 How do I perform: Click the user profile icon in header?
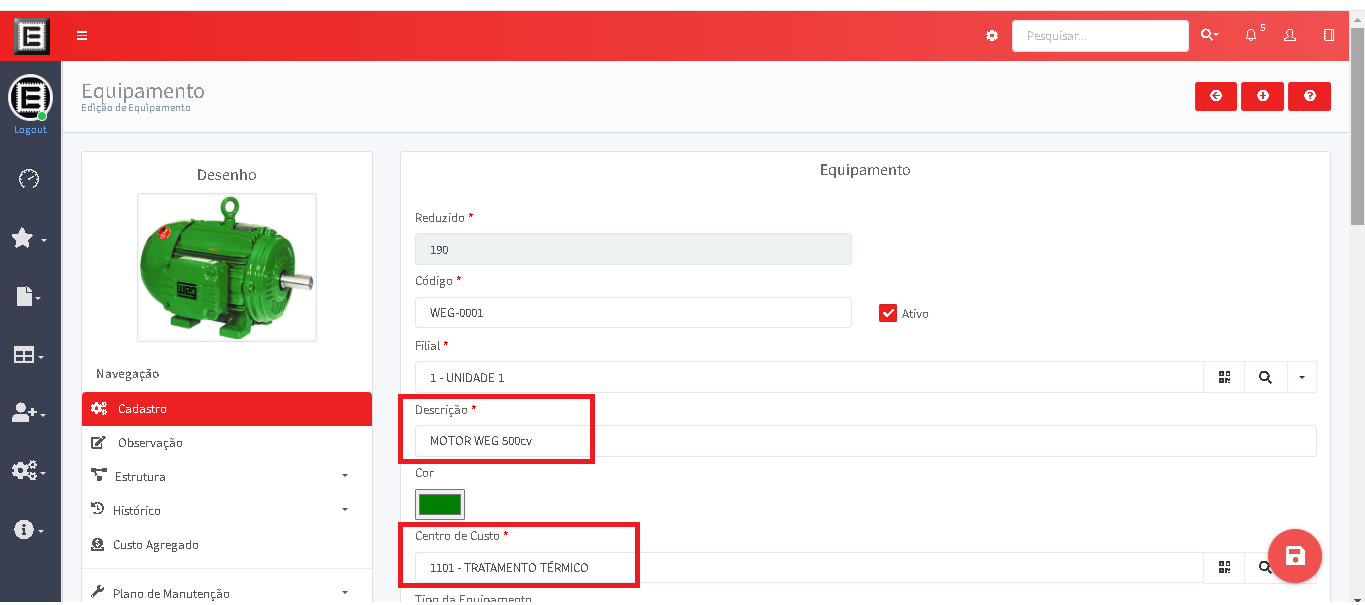(x=1289, y=36)
